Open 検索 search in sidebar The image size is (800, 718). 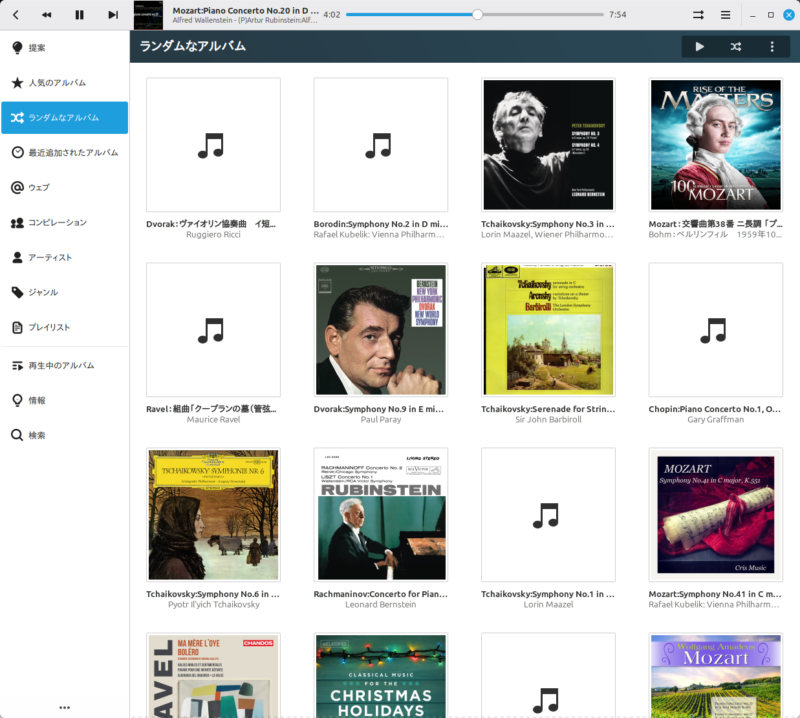pyautogui.click(x=65, y=435)
